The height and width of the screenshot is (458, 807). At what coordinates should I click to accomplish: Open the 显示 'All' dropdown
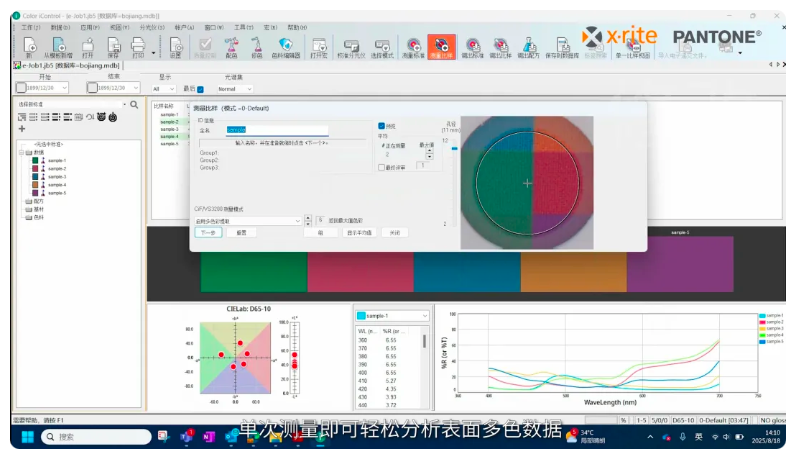point(163,89)
